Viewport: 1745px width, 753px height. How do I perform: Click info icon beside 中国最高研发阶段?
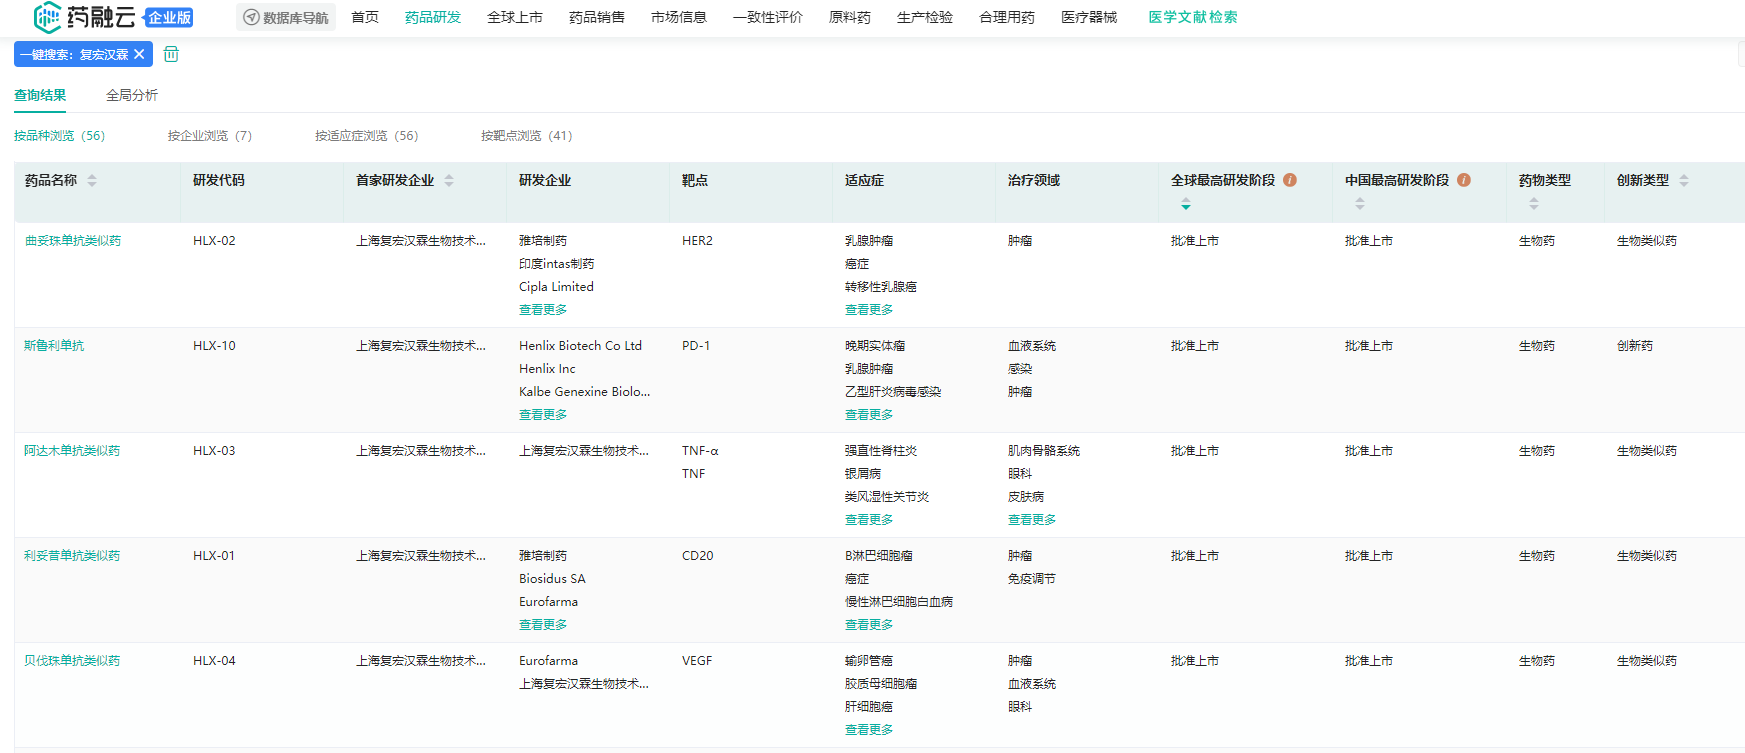(x=1464, y=180)
